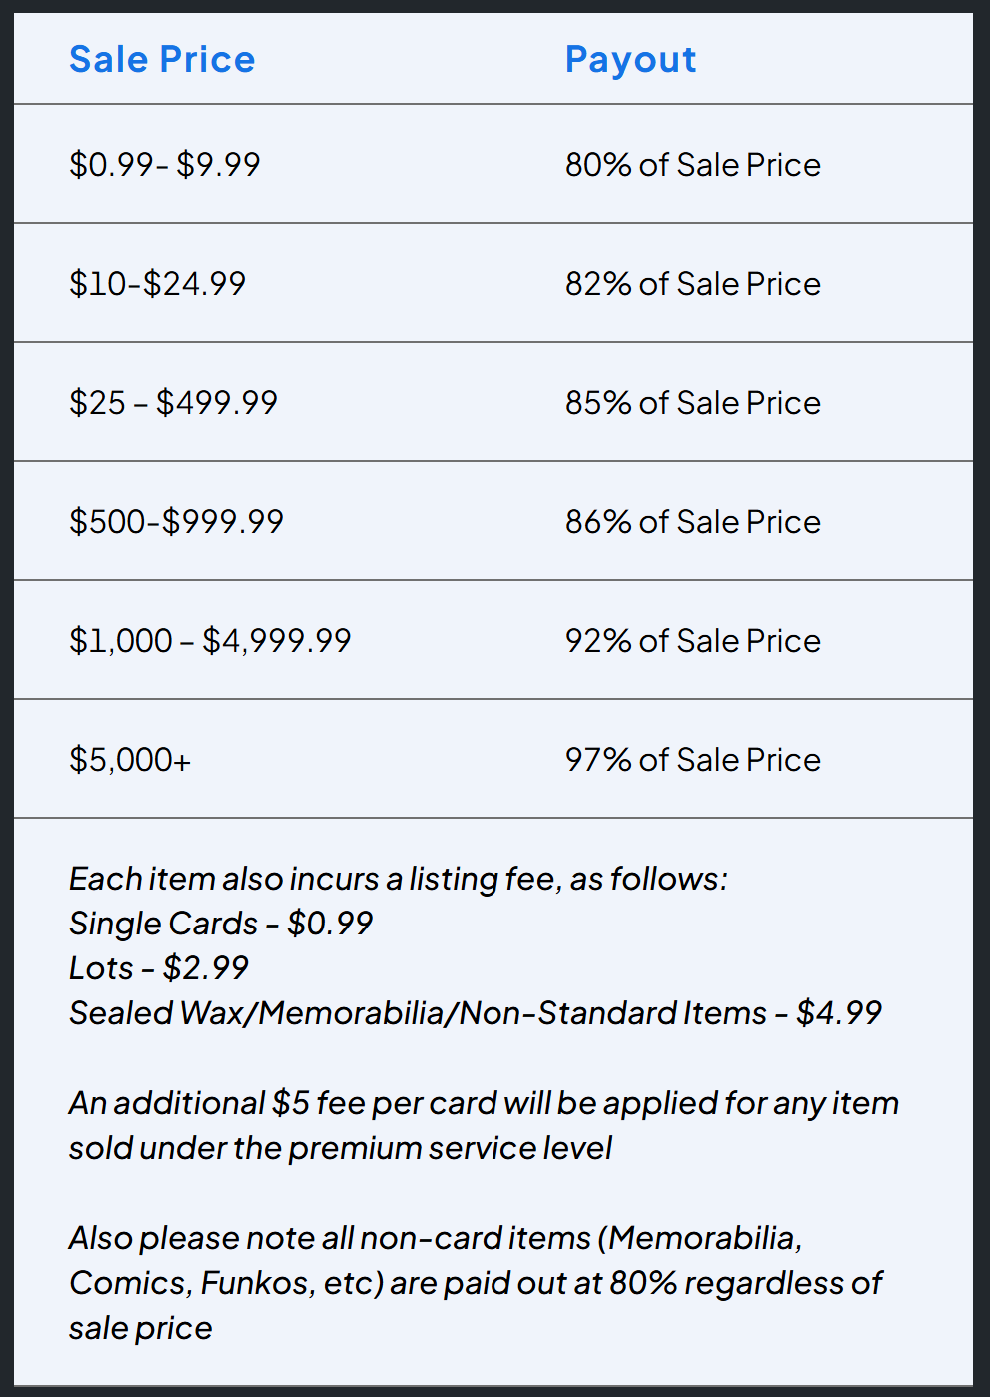Image resolution: width=990 pixels, height=1397 pixels.
Task: Click the non-card items 80% payout note
Action: pos(475,1283)
